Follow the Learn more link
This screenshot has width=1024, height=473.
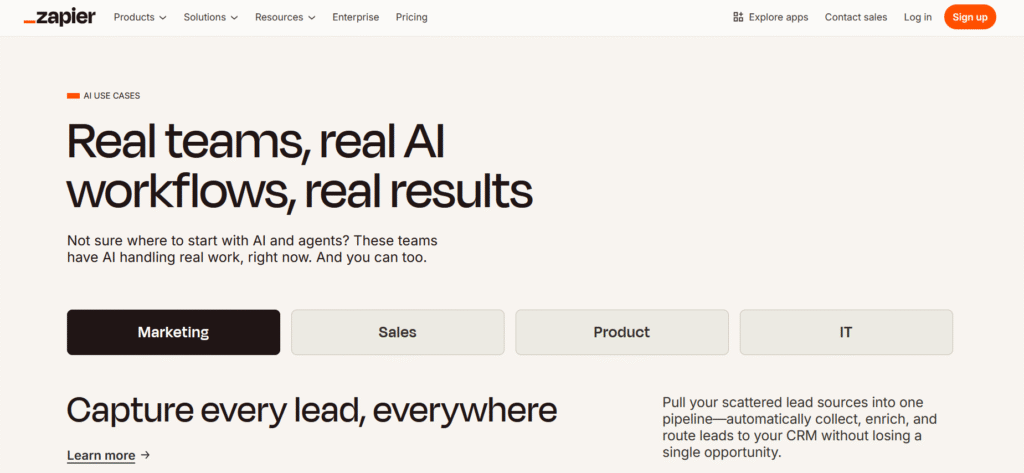101,455
